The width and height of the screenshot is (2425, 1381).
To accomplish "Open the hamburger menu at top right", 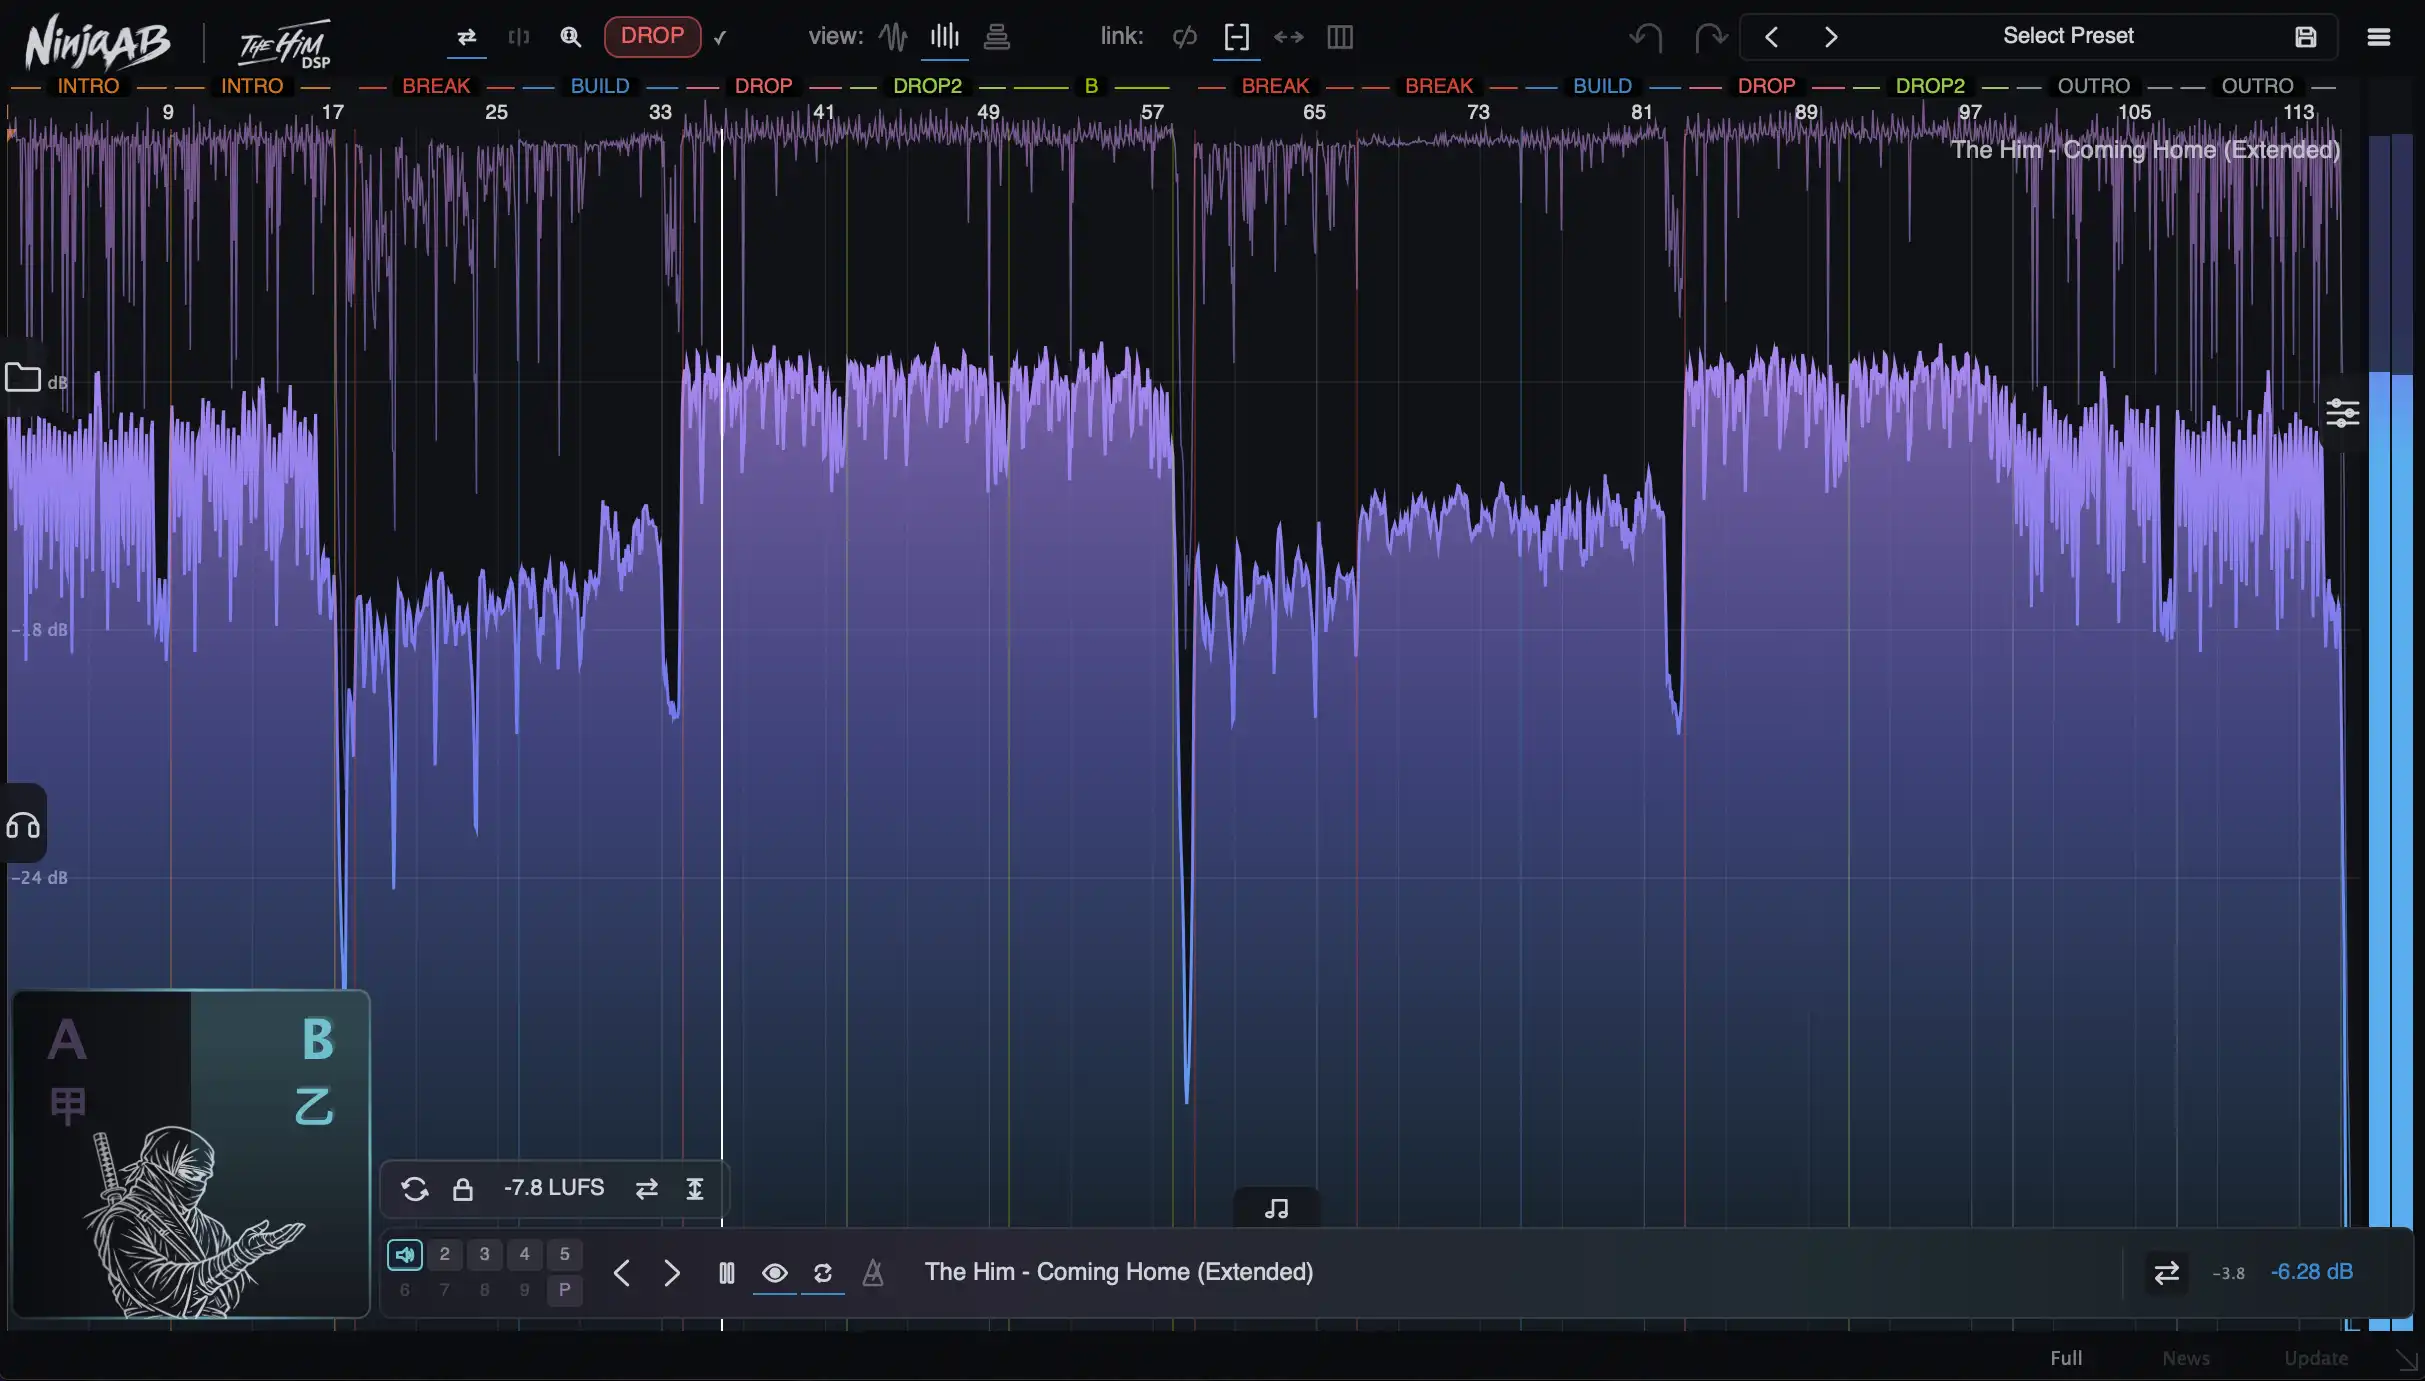I will tap(2379, 37).
